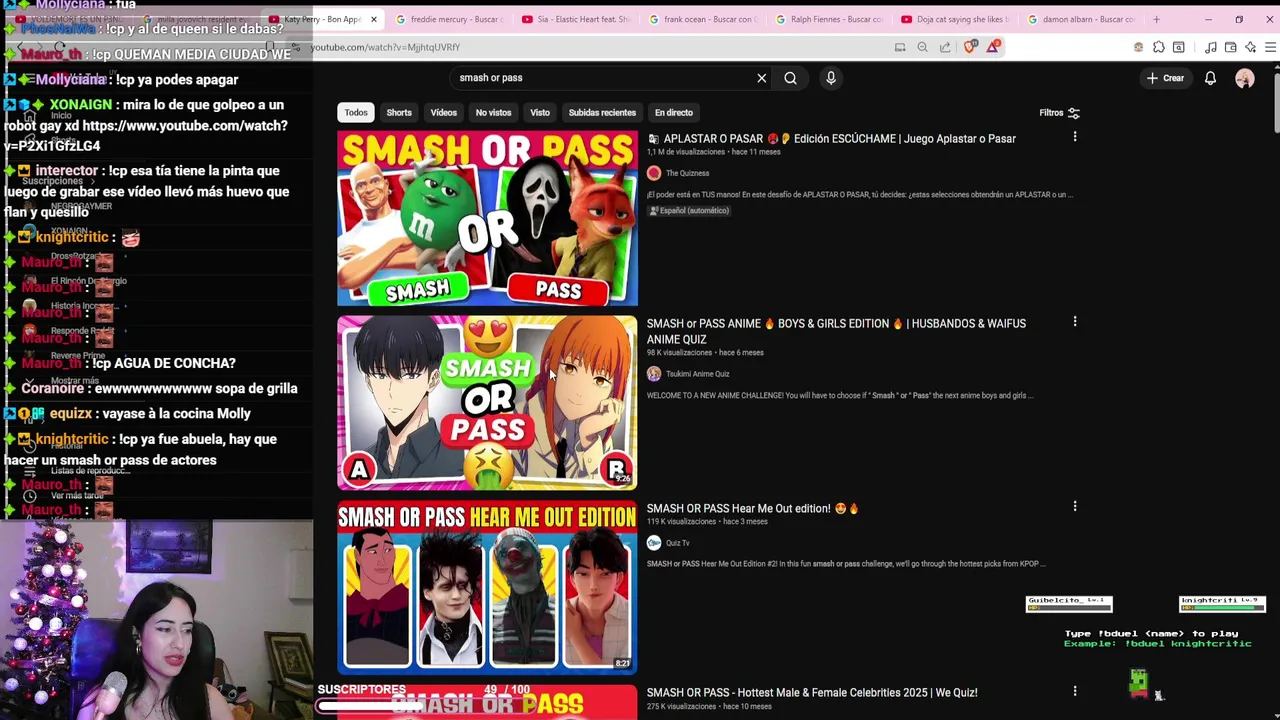Open the YouTube account avatar menu
This screenshot has width=1280, height=720.
1245,78
